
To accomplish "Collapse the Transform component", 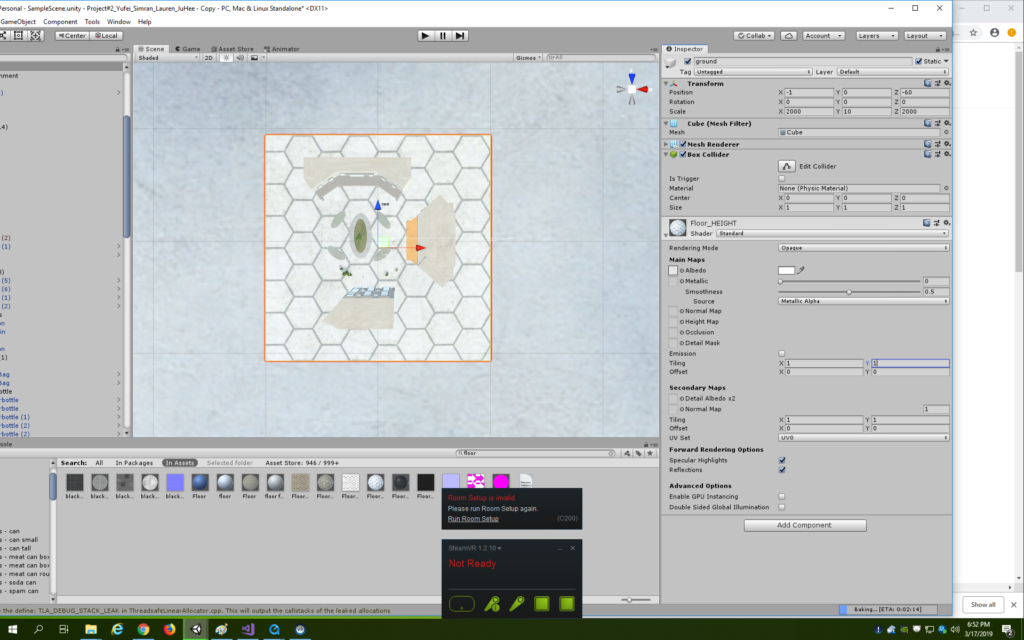I will (666, 84).
